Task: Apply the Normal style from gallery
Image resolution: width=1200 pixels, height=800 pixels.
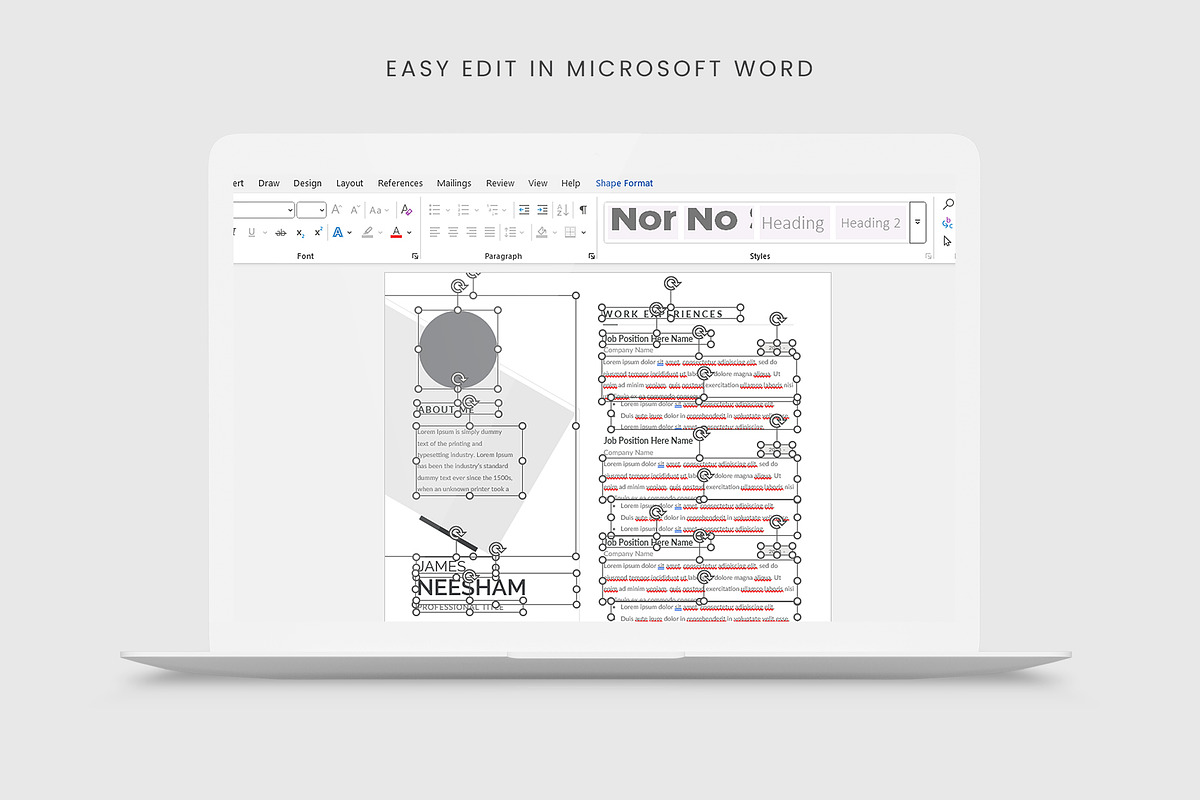Action: pos(643,220)
